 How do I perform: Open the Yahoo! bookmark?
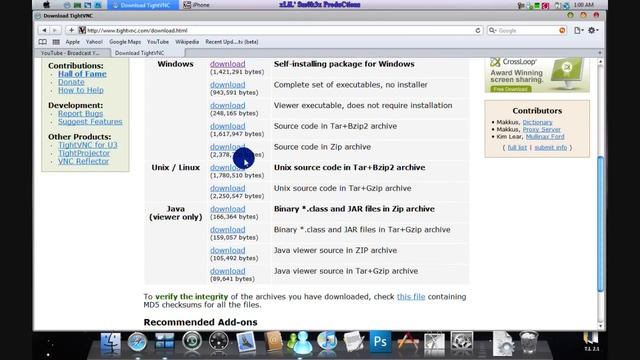(94, 42)
